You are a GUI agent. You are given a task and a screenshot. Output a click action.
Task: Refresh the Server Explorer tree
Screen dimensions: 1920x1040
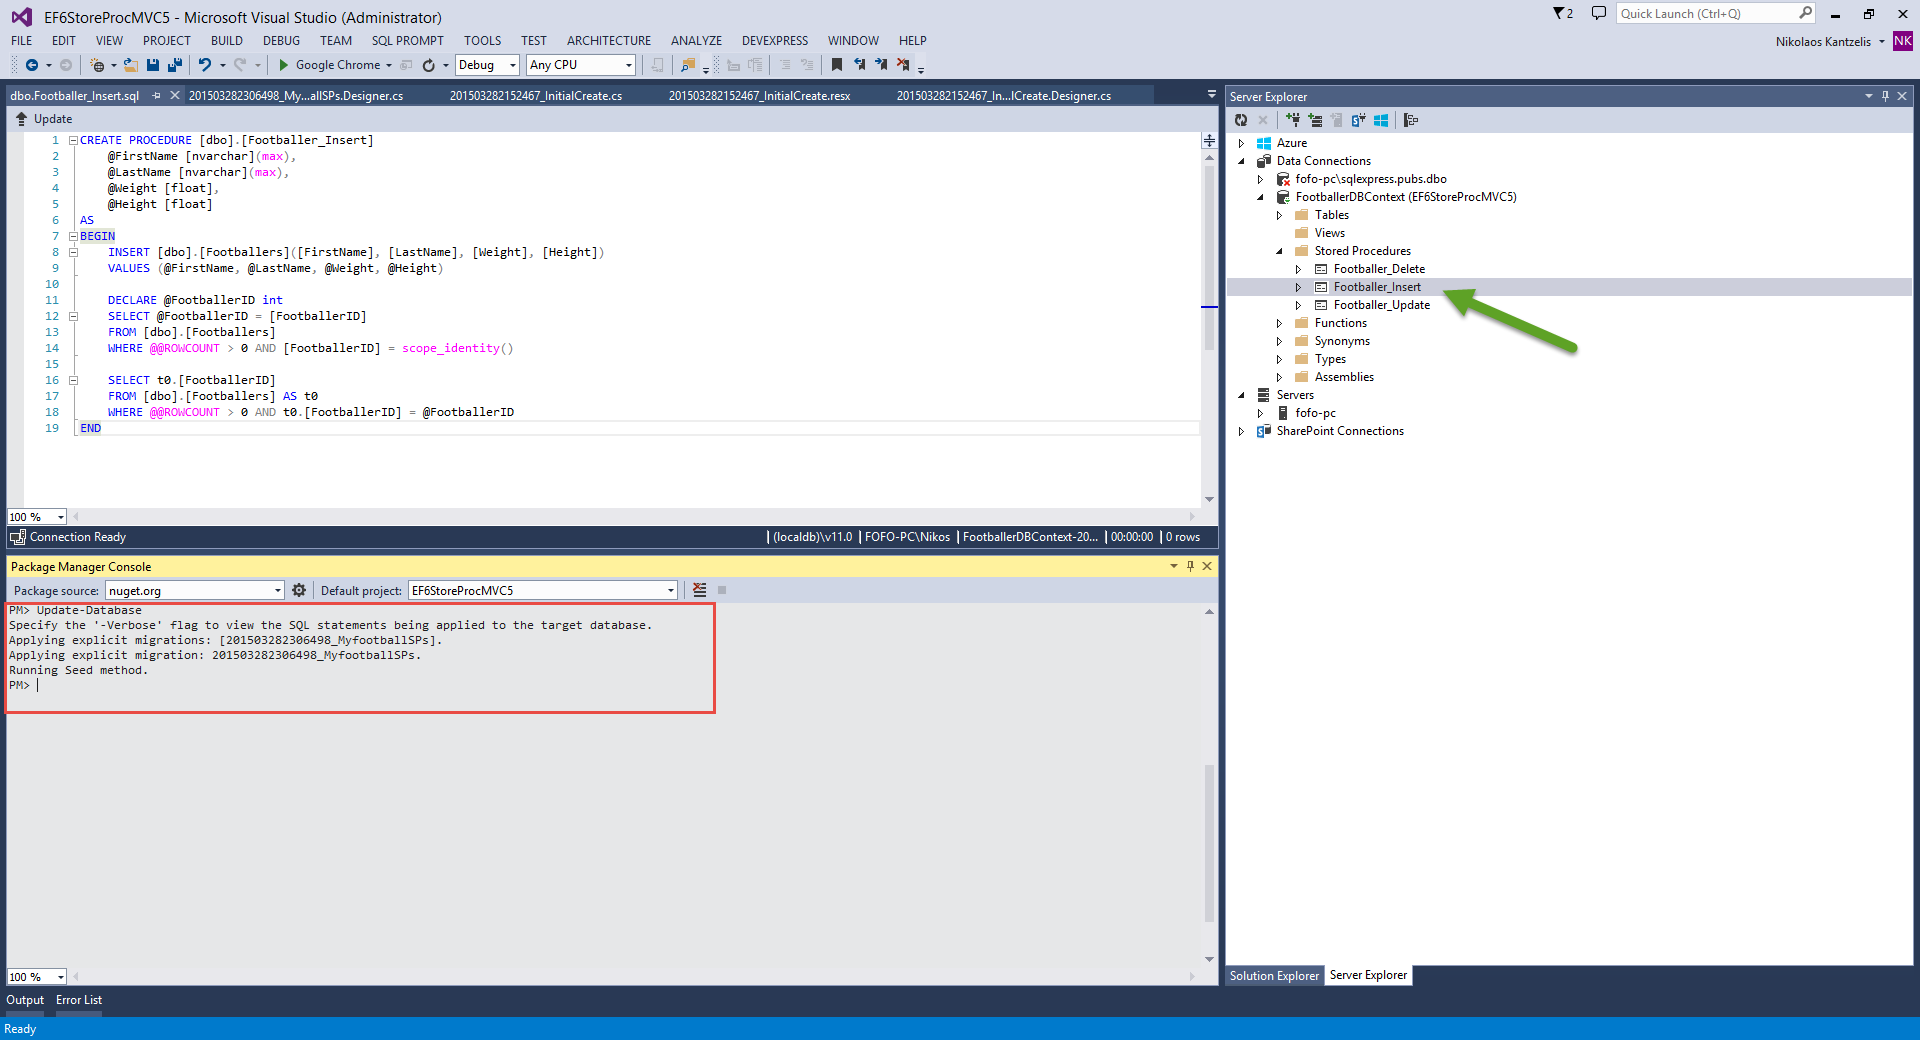point(1241,120)
